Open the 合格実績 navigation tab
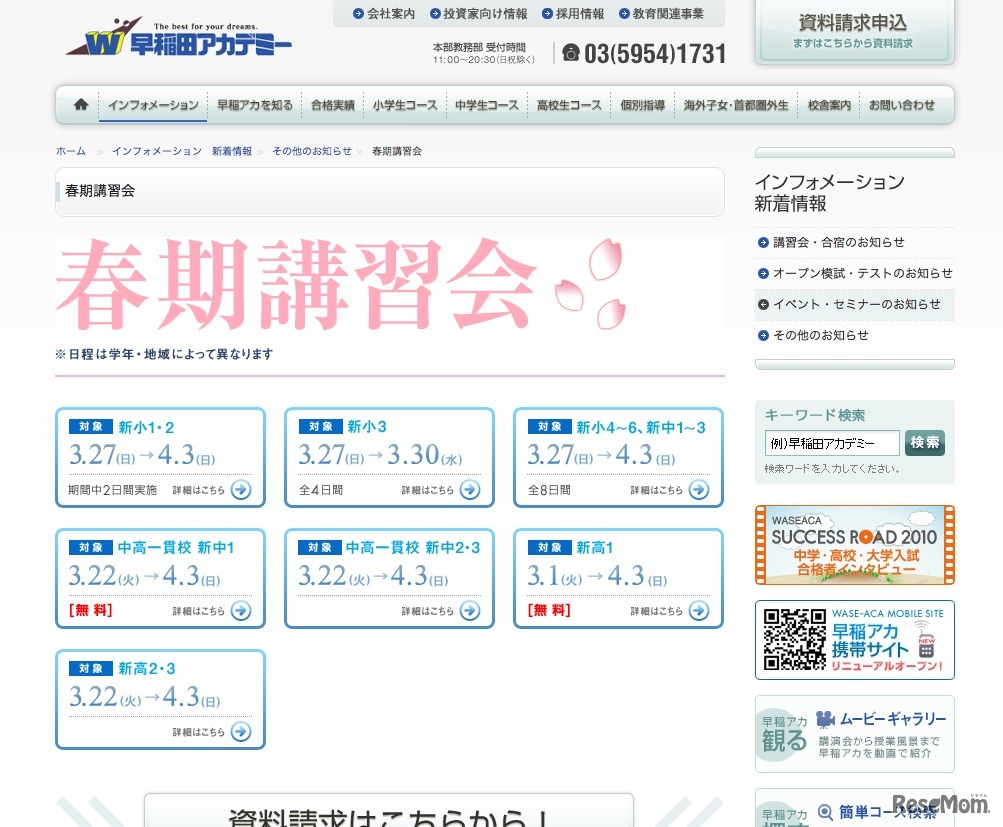Viewport: 1003px width, 827px height. (x=332, y=105)
